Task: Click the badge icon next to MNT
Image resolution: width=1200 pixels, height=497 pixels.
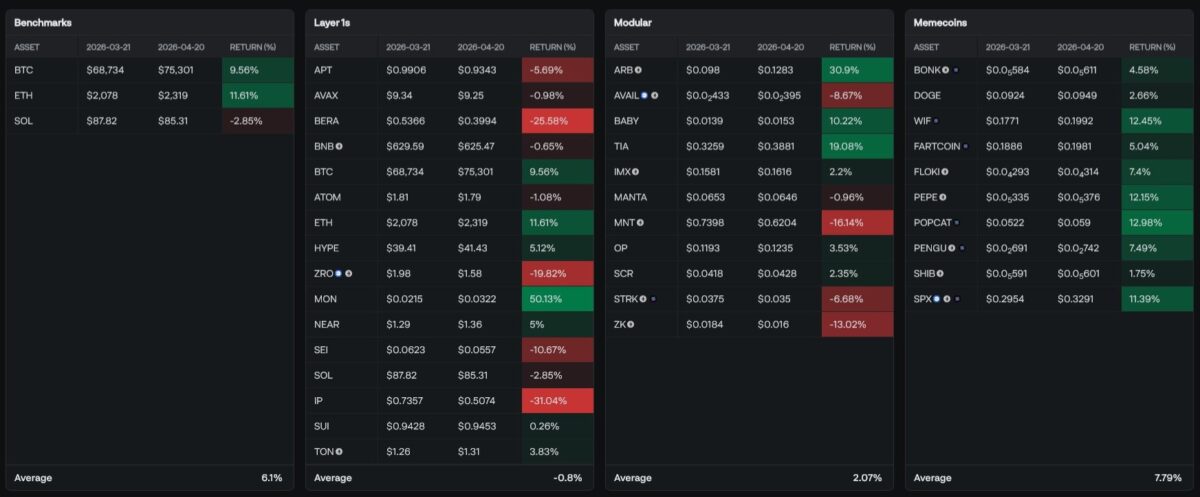Action: 640,222
